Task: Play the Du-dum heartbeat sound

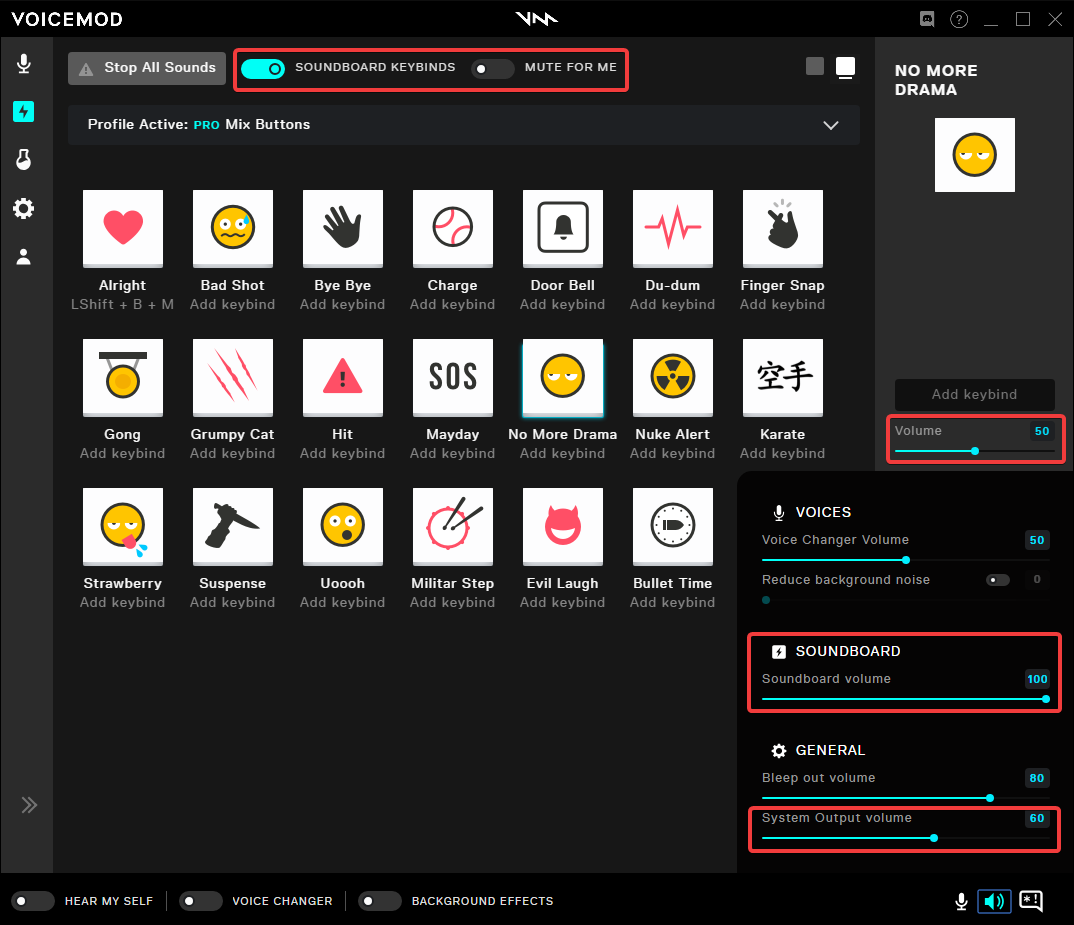Action: [673, 229]
